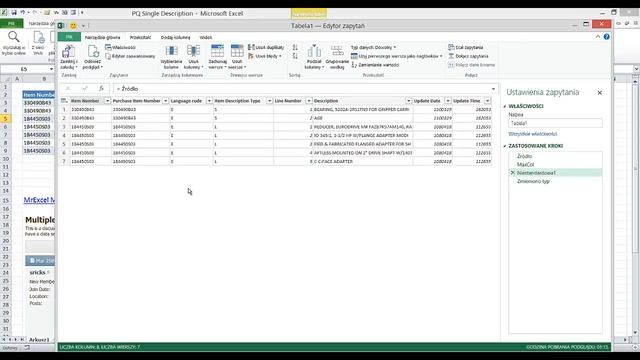Viewport: 640px width, 360px height.
Task: Open the Language code filter dropdown
Action: pos(209,100)
